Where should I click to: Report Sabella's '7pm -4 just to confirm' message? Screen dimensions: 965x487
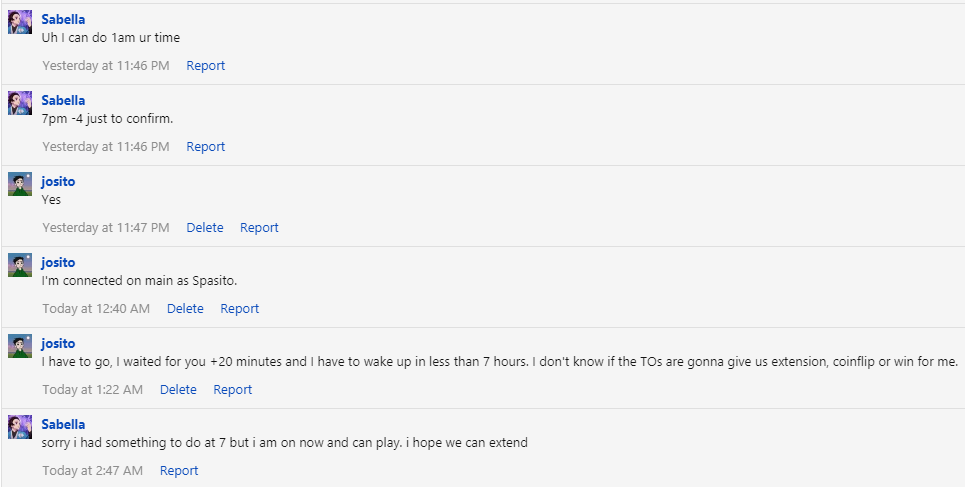pyautogui.click(x=206, y=147)
